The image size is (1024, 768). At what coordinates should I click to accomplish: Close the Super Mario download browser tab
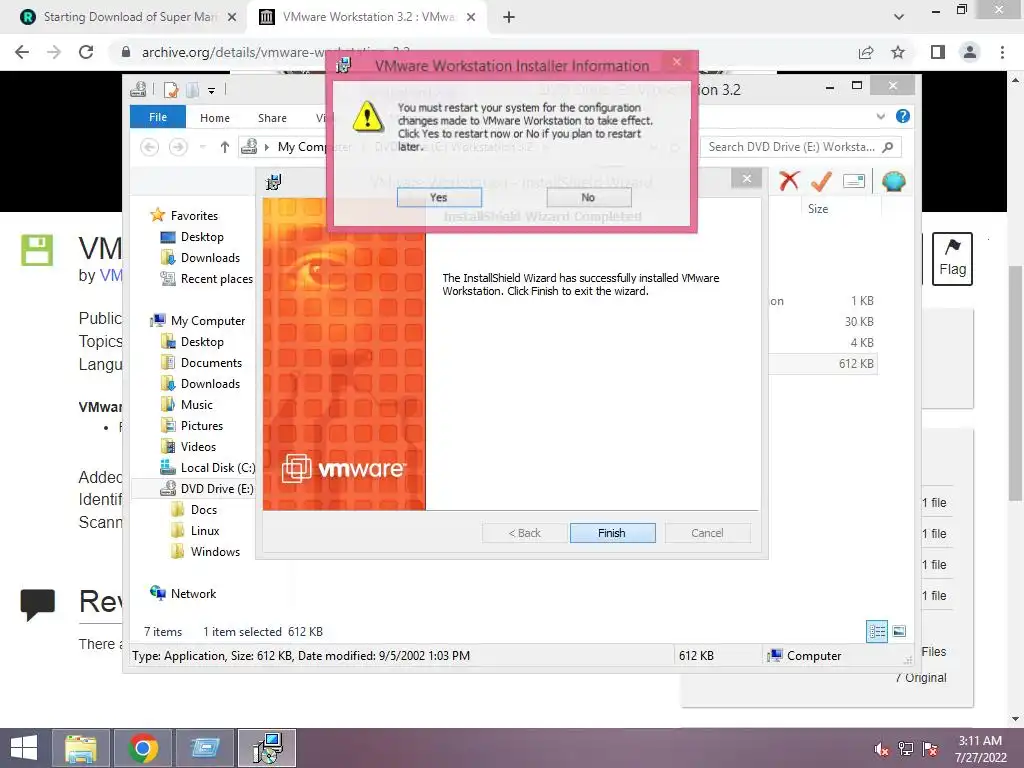[231, 18]
